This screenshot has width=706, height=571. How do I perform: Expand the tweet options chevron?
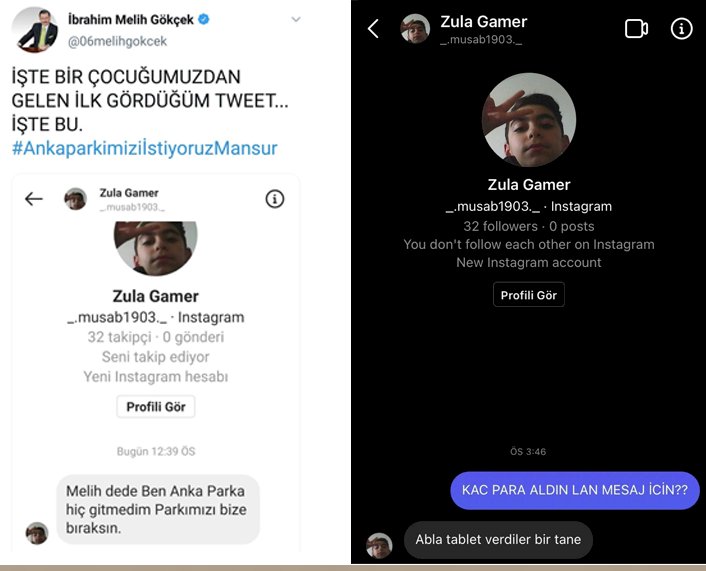(296, 19)
